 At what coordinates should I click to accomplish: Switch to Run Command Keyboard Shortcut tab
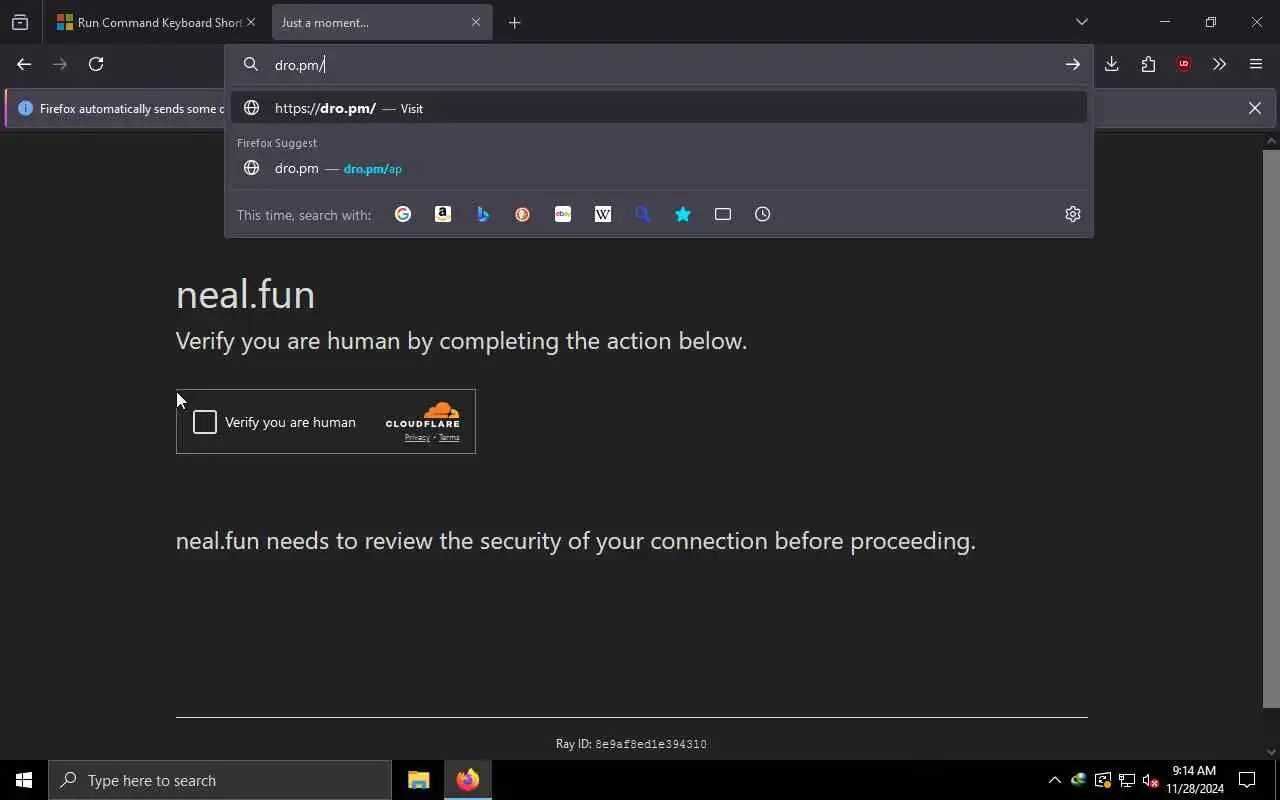click(150, 22)
